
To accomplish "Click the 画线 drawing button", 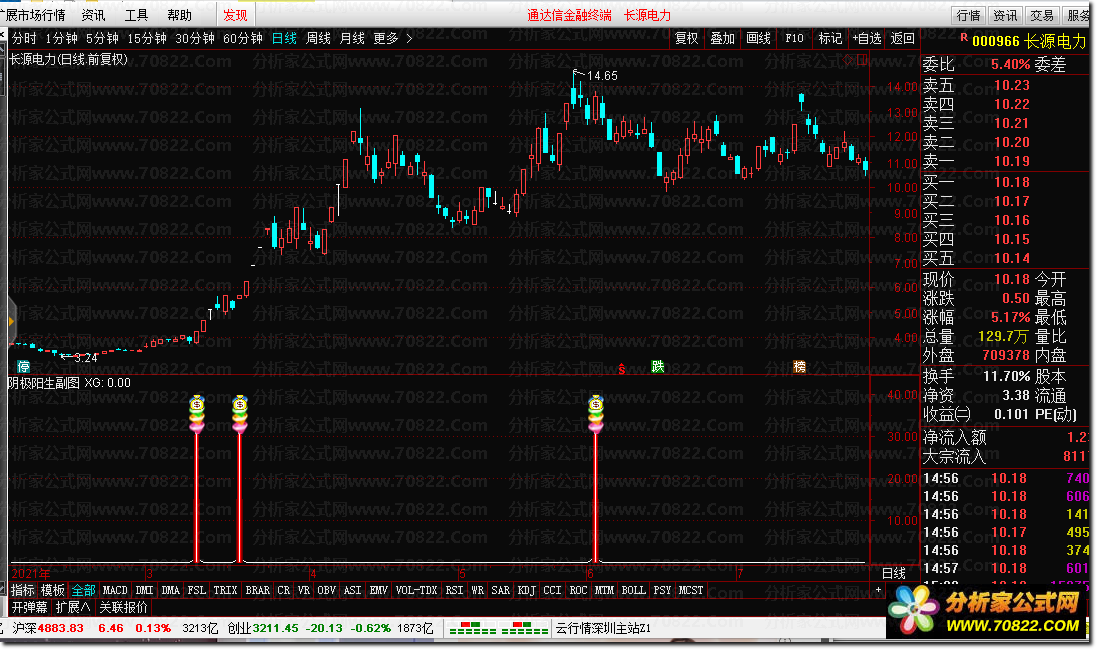I will point(758,39).
